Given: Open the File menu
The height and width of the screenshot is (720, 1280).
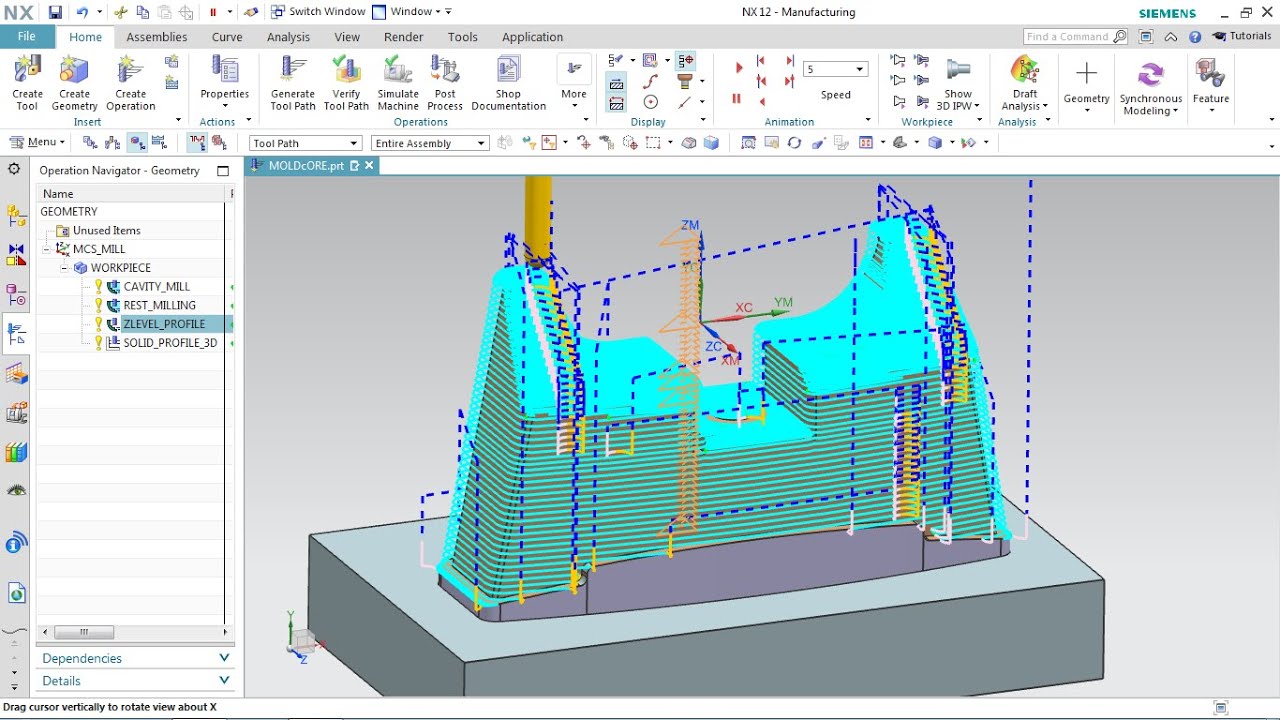Looking at the screenshot, I should [x=27, y=37].
